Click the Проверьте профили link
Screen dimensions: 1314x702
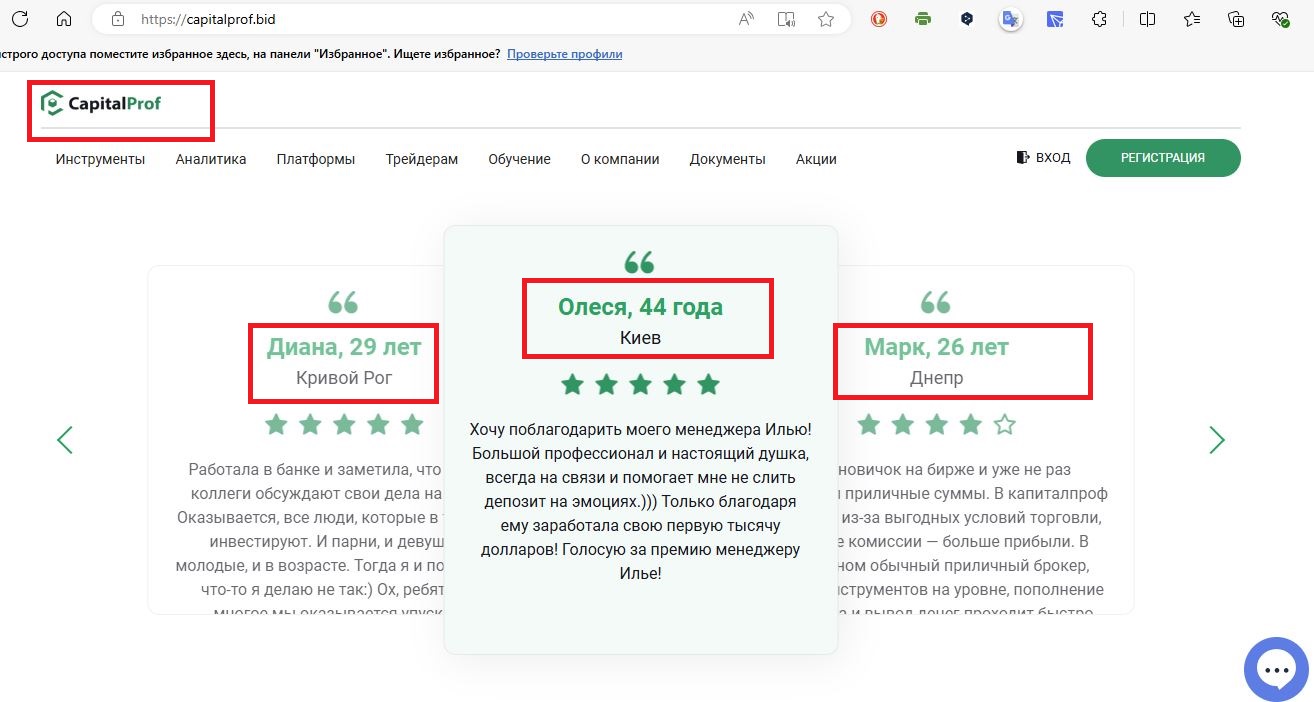point(564,54)
